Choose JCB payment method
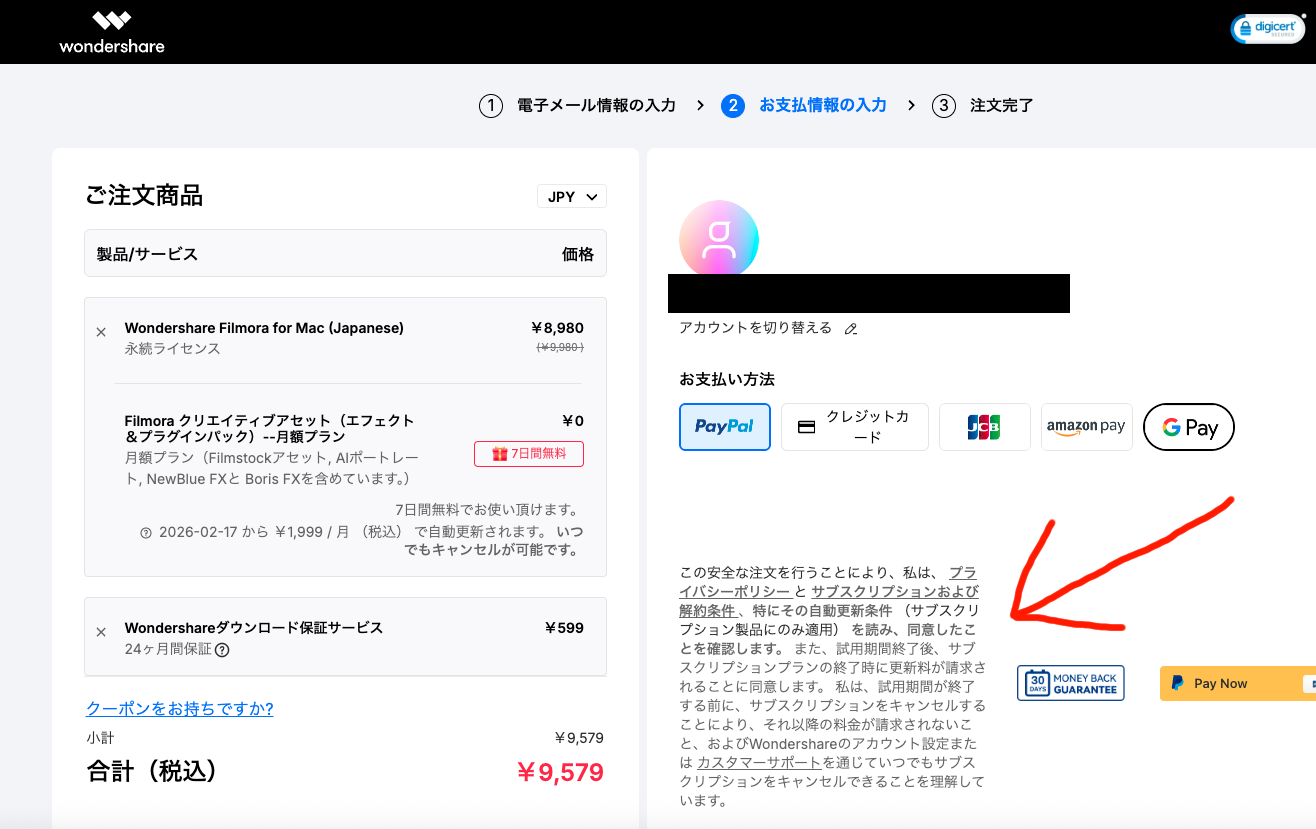The height and width of the screenshot is (829, 1316). click(x=984, y=427)
